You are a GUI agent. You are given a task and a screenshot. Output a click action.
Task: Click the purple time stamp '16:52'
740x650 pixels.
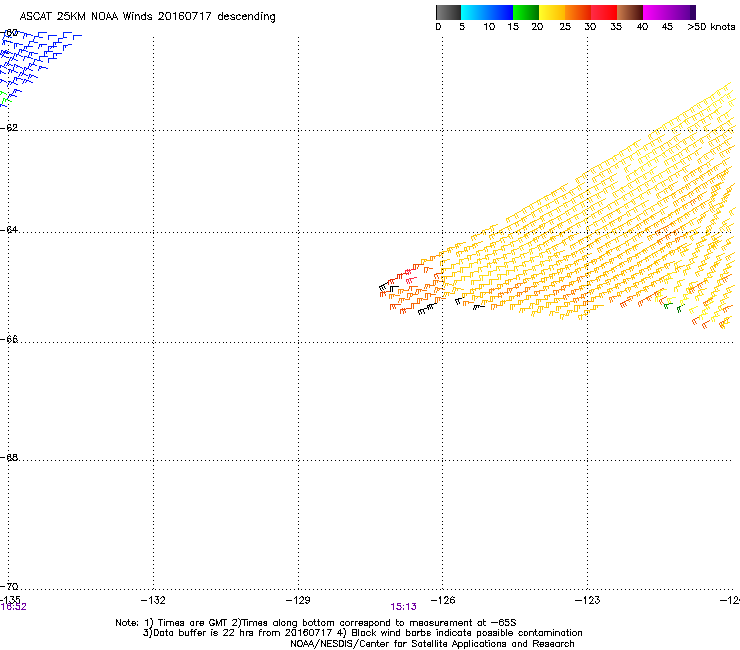13,607
